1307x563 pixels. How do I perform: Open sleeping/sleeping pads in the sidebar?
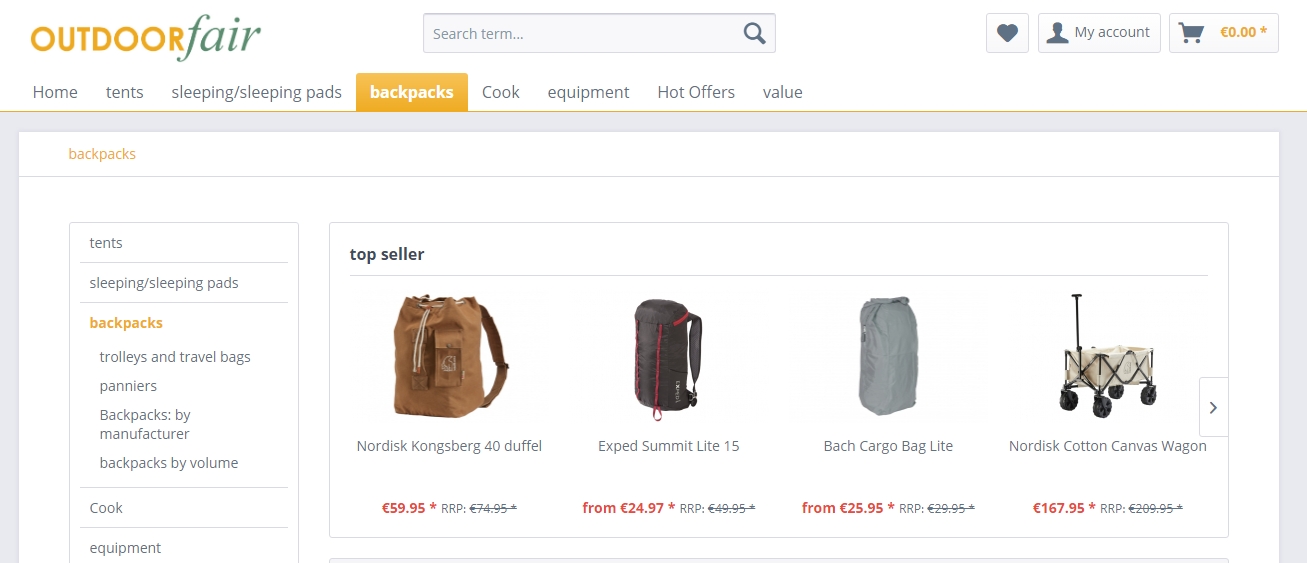(x=164, y=283)
